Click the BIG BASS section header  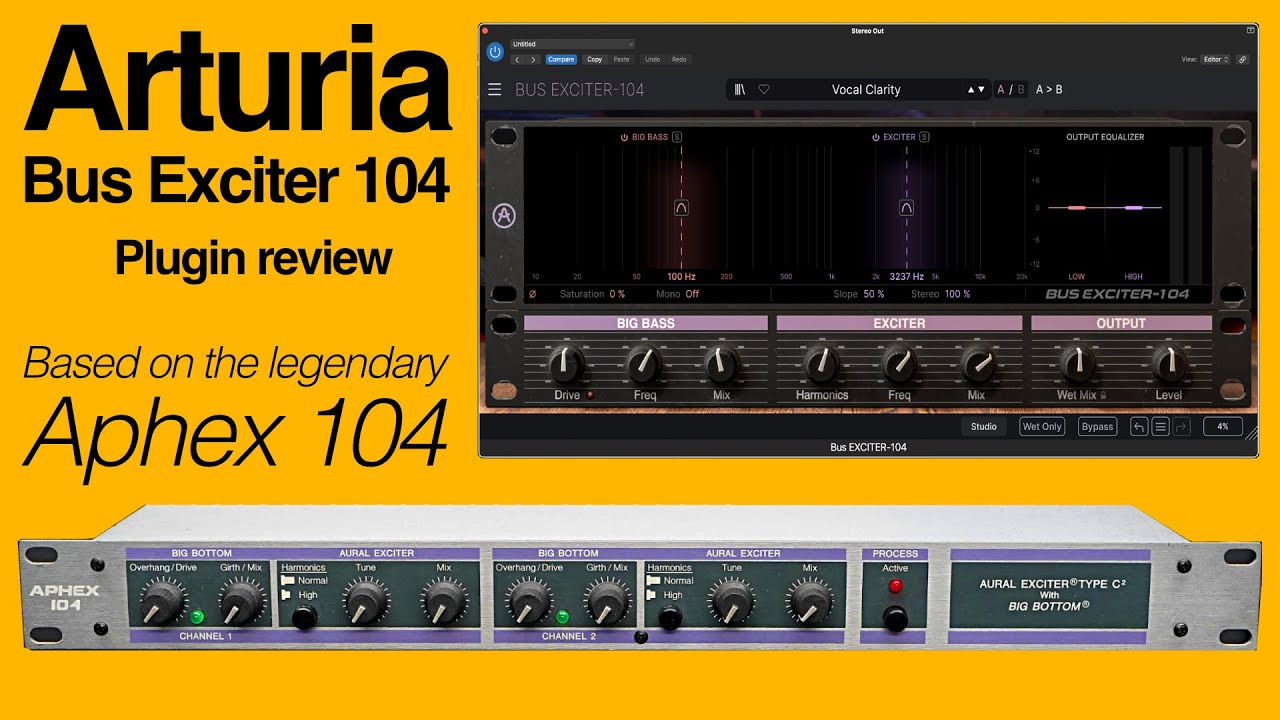tap(645, 323)
